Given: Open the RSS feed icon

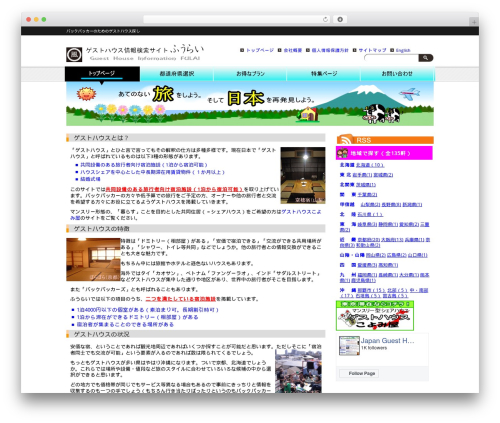Looking at the screenshot, I should pos(345,139).
